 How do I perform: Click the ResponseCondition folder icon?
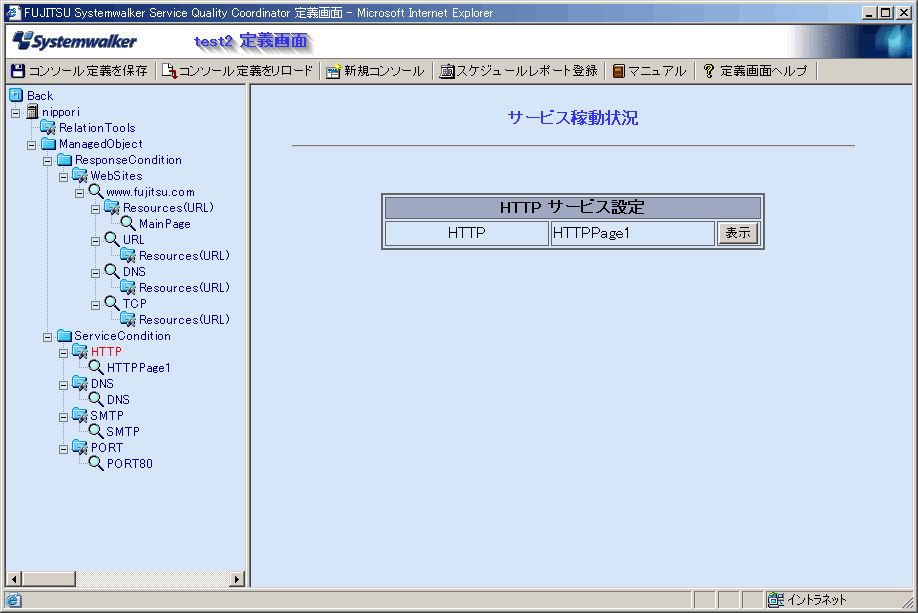tap(64, 159)
